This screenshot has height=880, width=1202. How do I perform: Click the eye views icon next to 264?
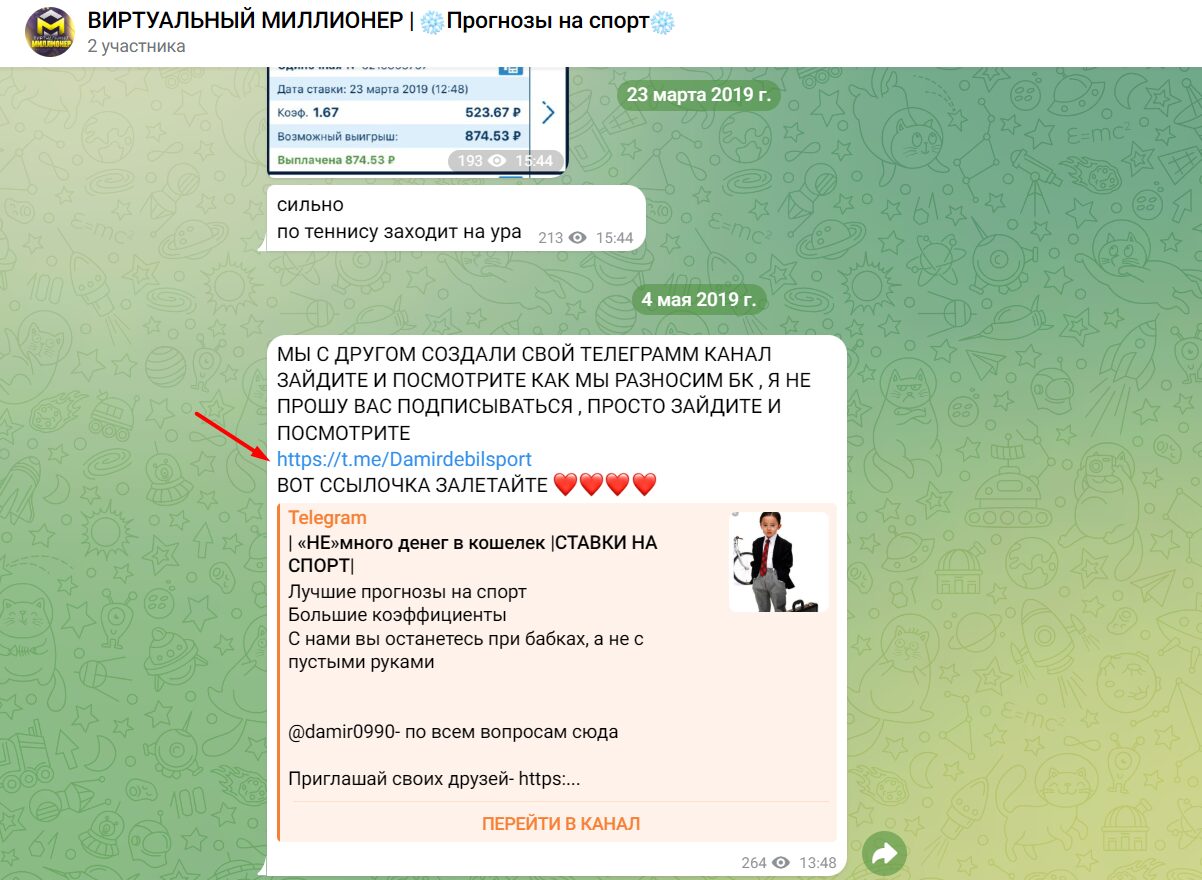(781, 863)
